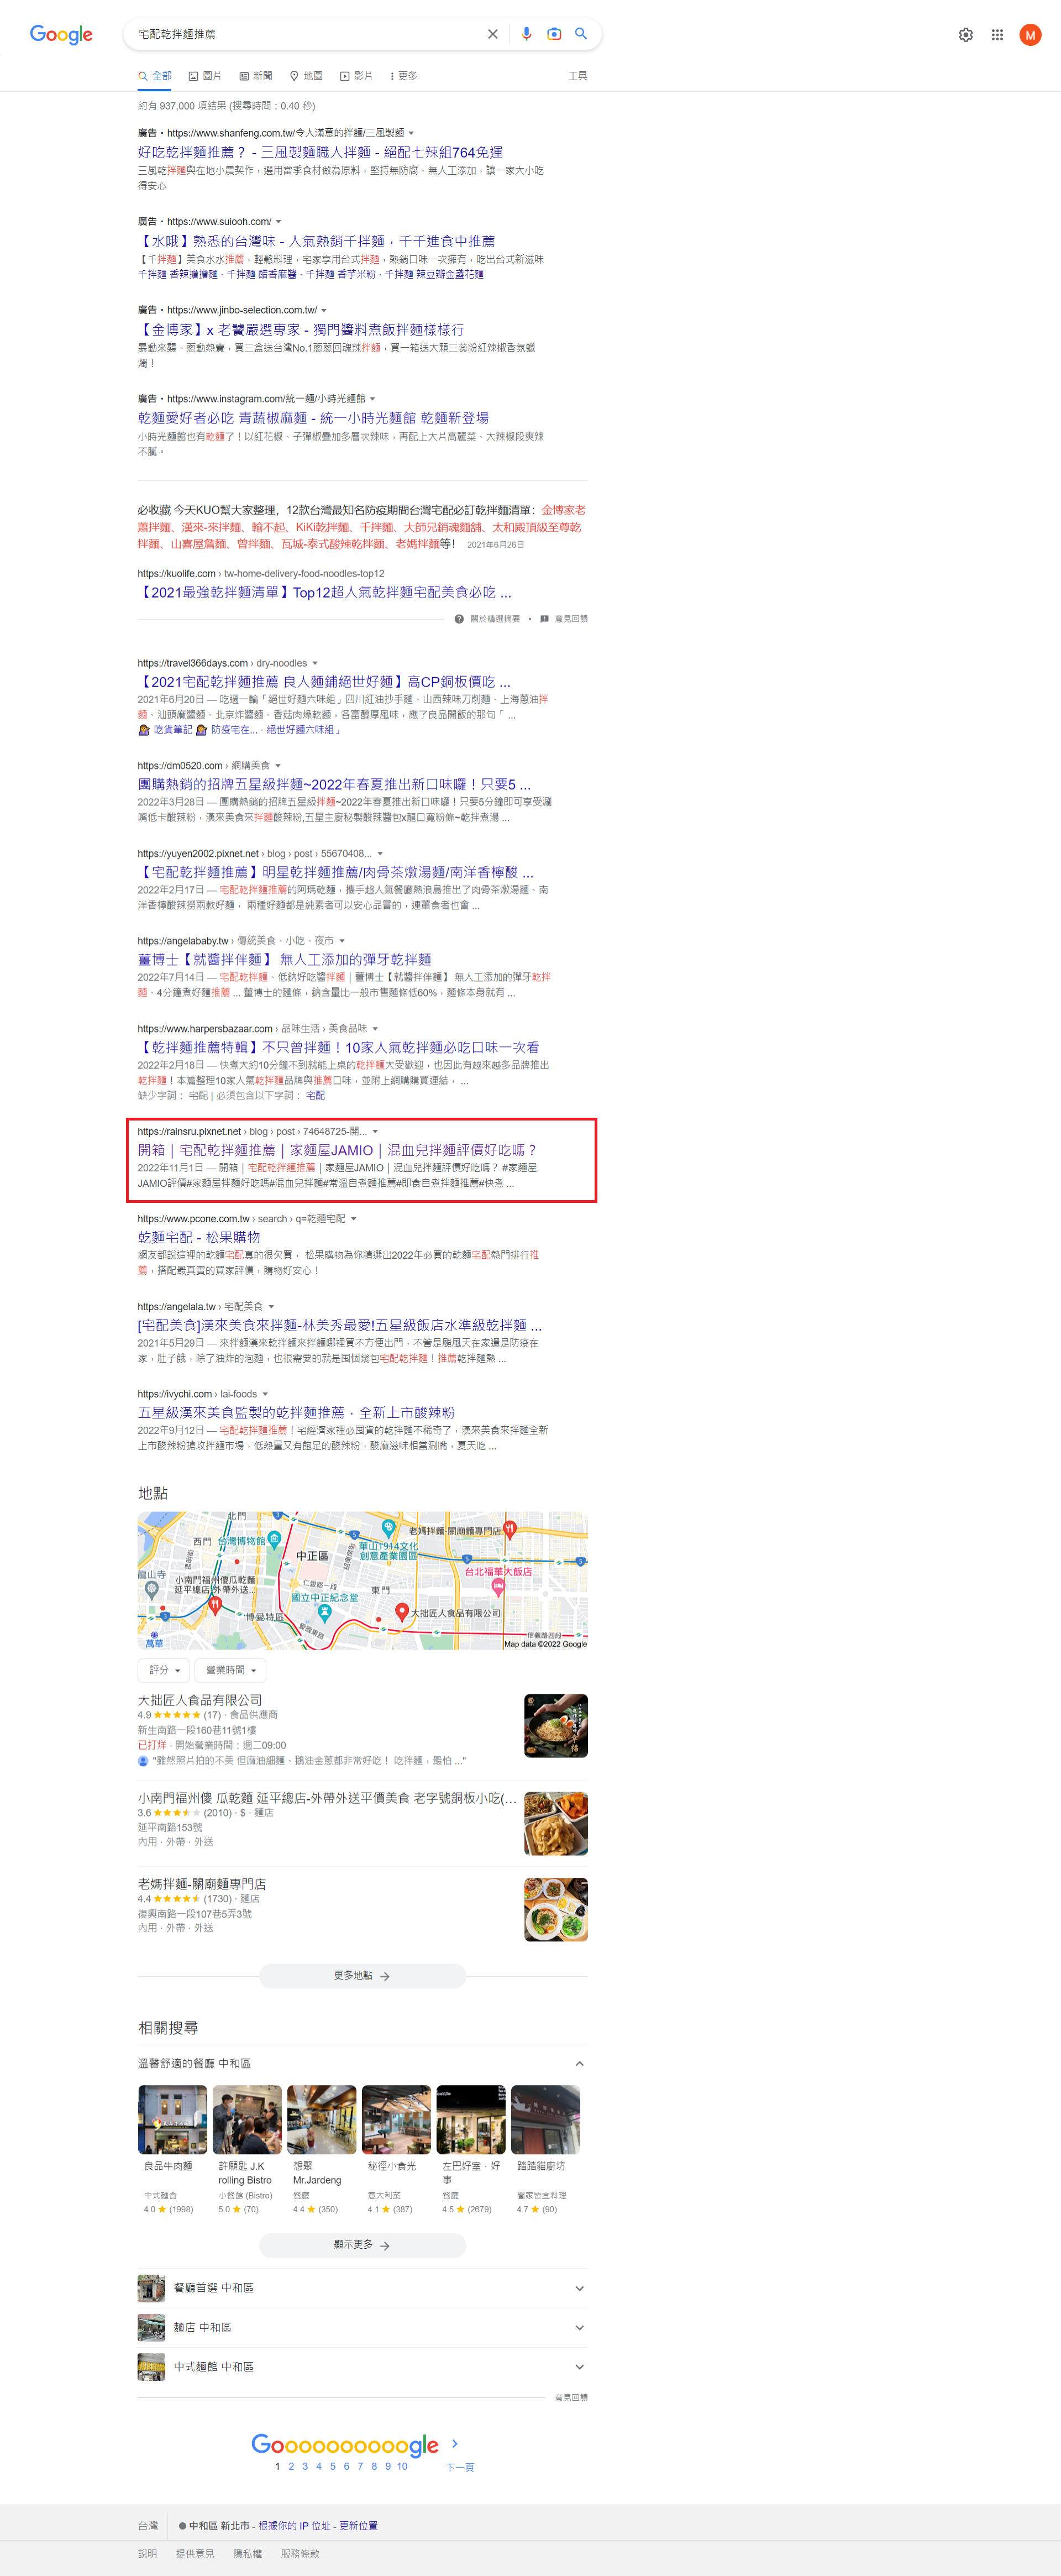
Task: Open the harpersbazaar 乾拌麵推薦特輯 result
Action: pos(339,1048)
